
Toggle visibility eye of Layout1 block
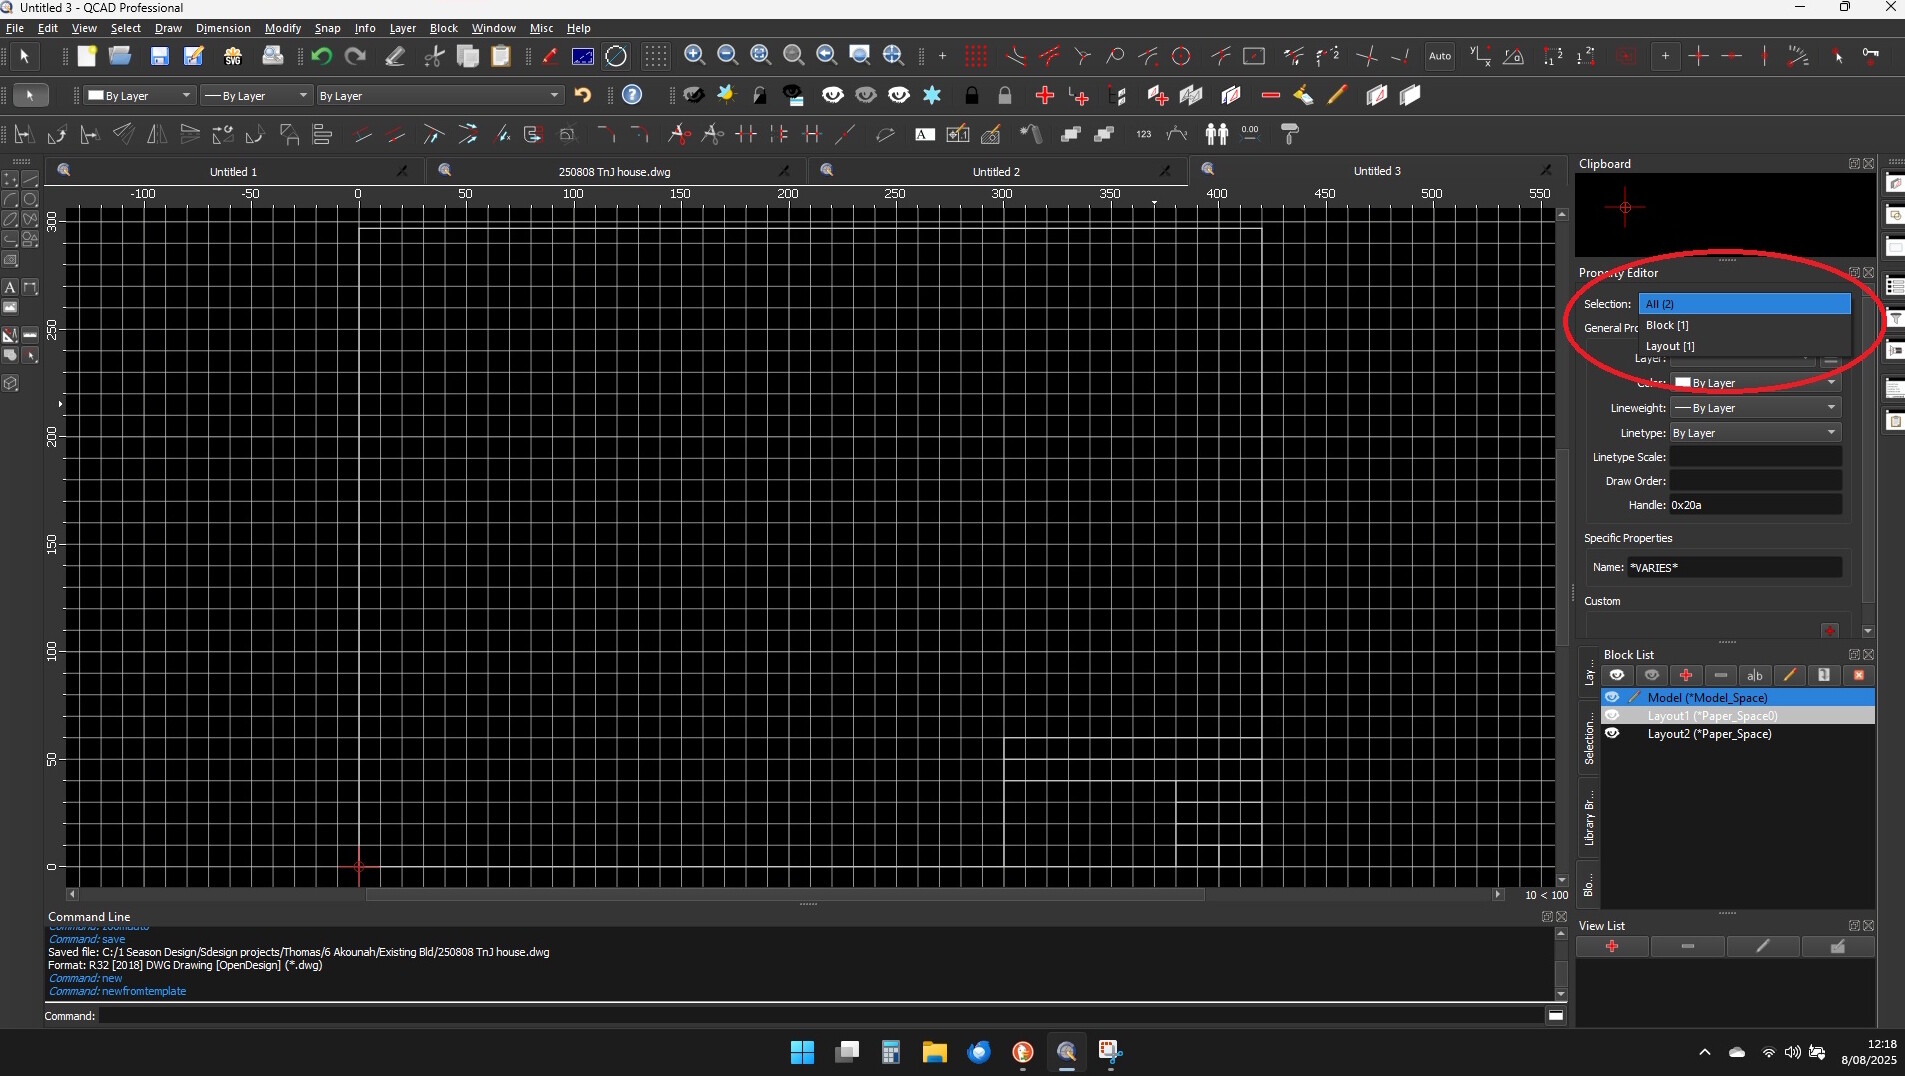click(x=1612, y=715)
